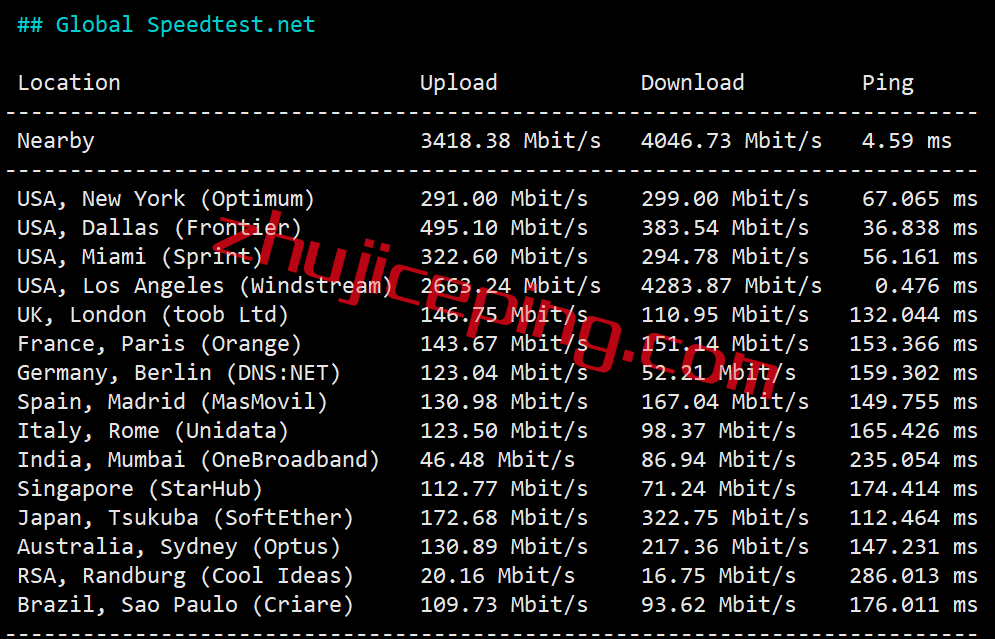This screenshot has width=995, height=639.
Task: Click 'Germany, Berlin (DNS:NET)' row label
Action: click(x=179, y=373)
